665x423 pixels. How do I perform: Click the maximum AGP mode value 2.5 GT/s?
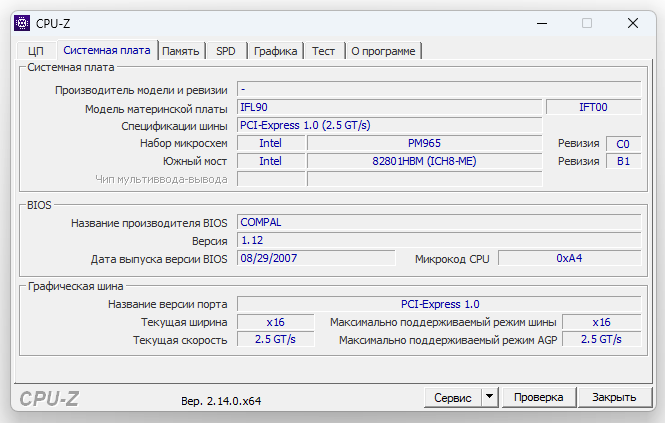coord(601,339)
